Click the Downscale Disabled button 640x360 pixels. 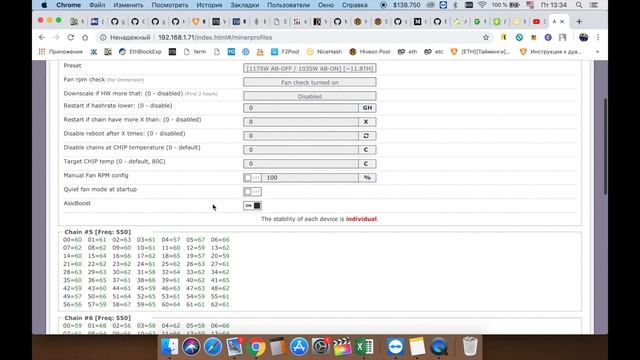pyautogui.click(x=309, y=96)
